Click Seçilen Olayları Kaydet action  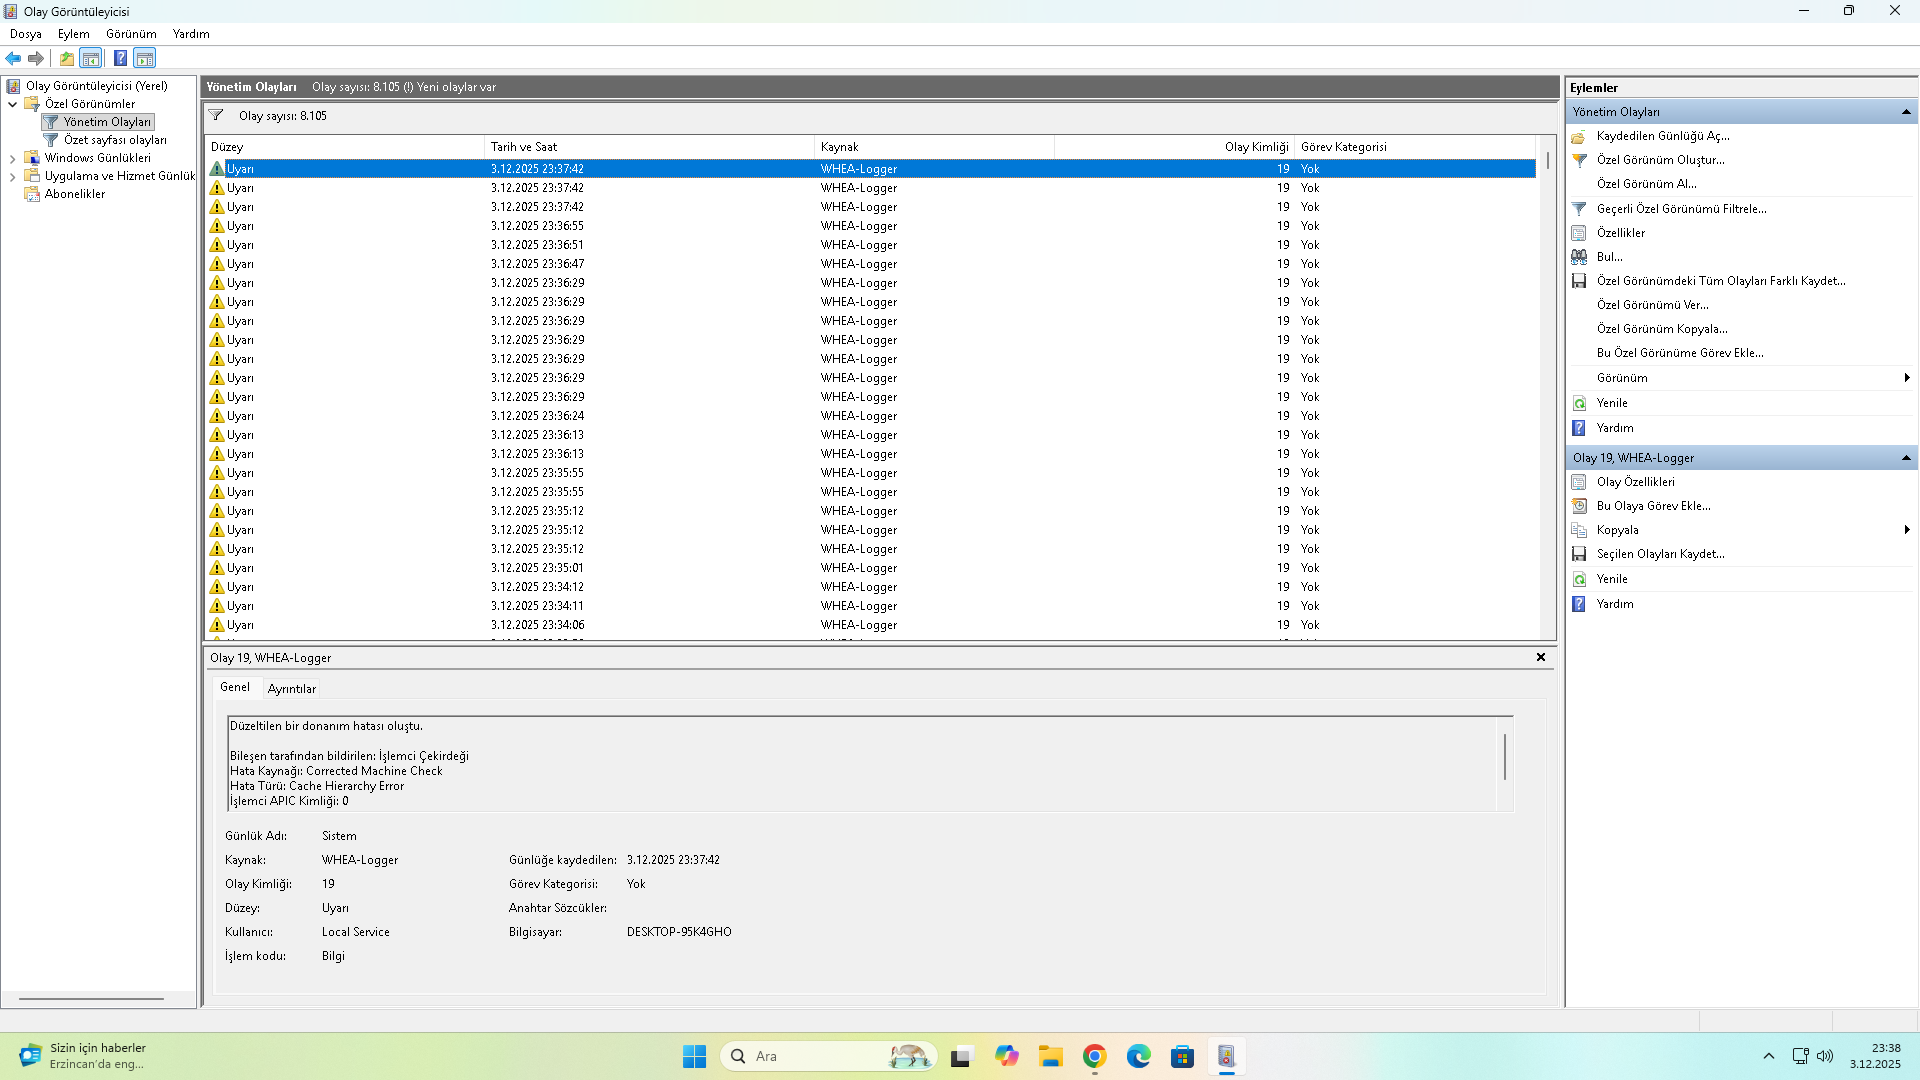(x=1660, y=554)
